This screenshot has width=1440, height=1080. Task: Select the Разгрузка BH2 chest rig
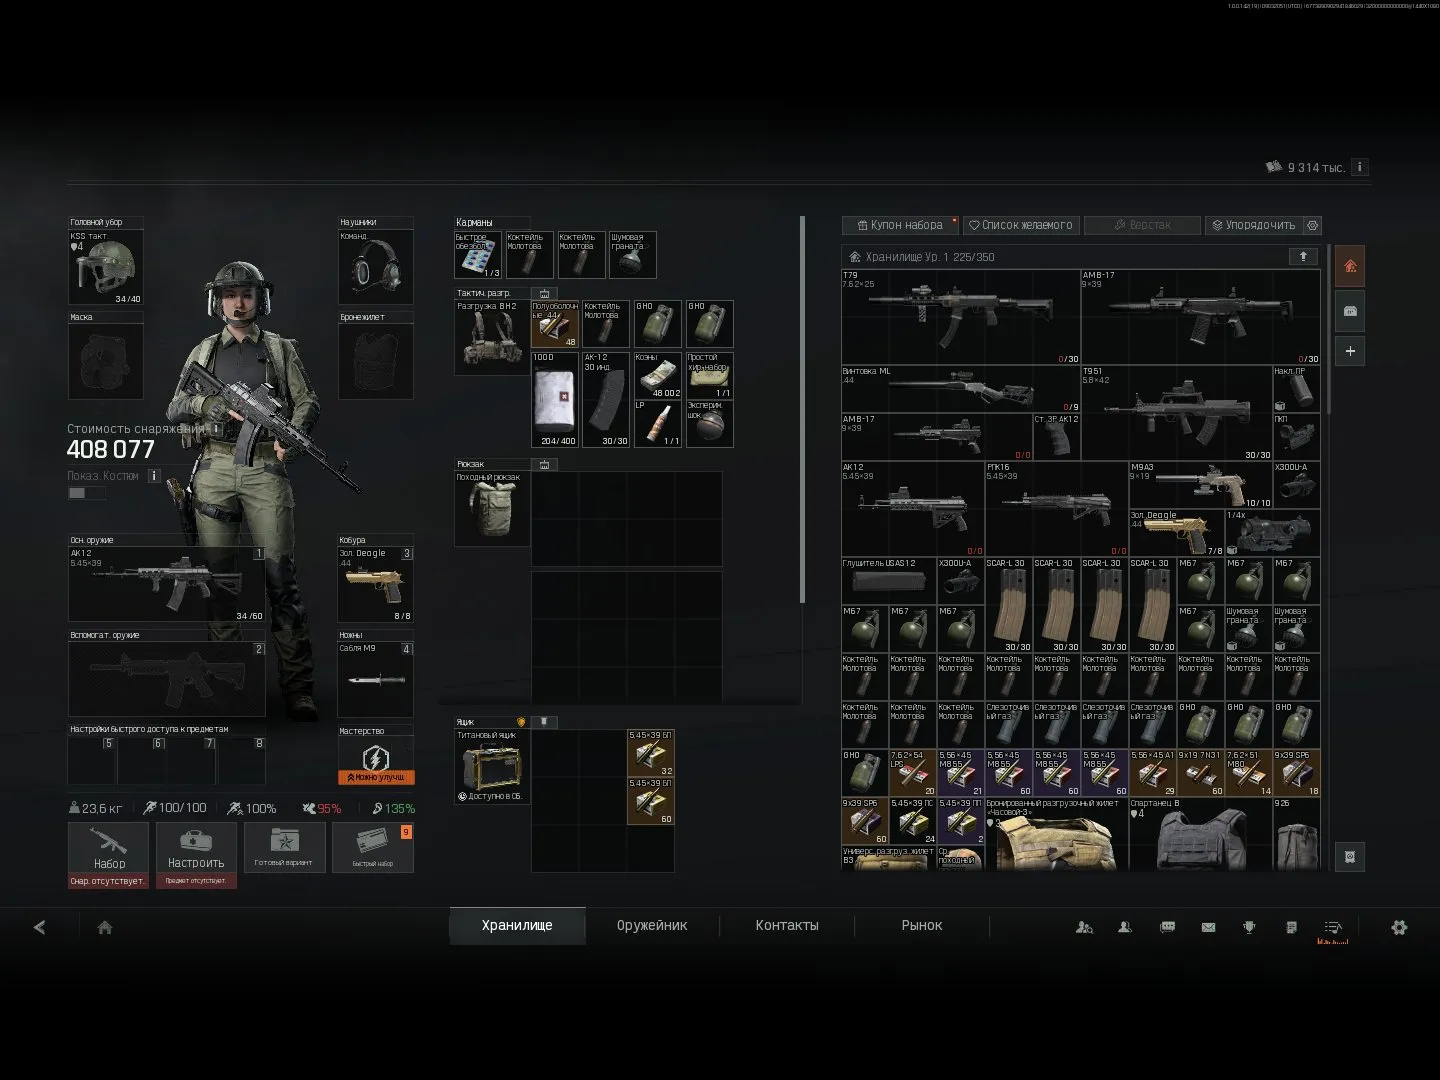coord(492,338)
